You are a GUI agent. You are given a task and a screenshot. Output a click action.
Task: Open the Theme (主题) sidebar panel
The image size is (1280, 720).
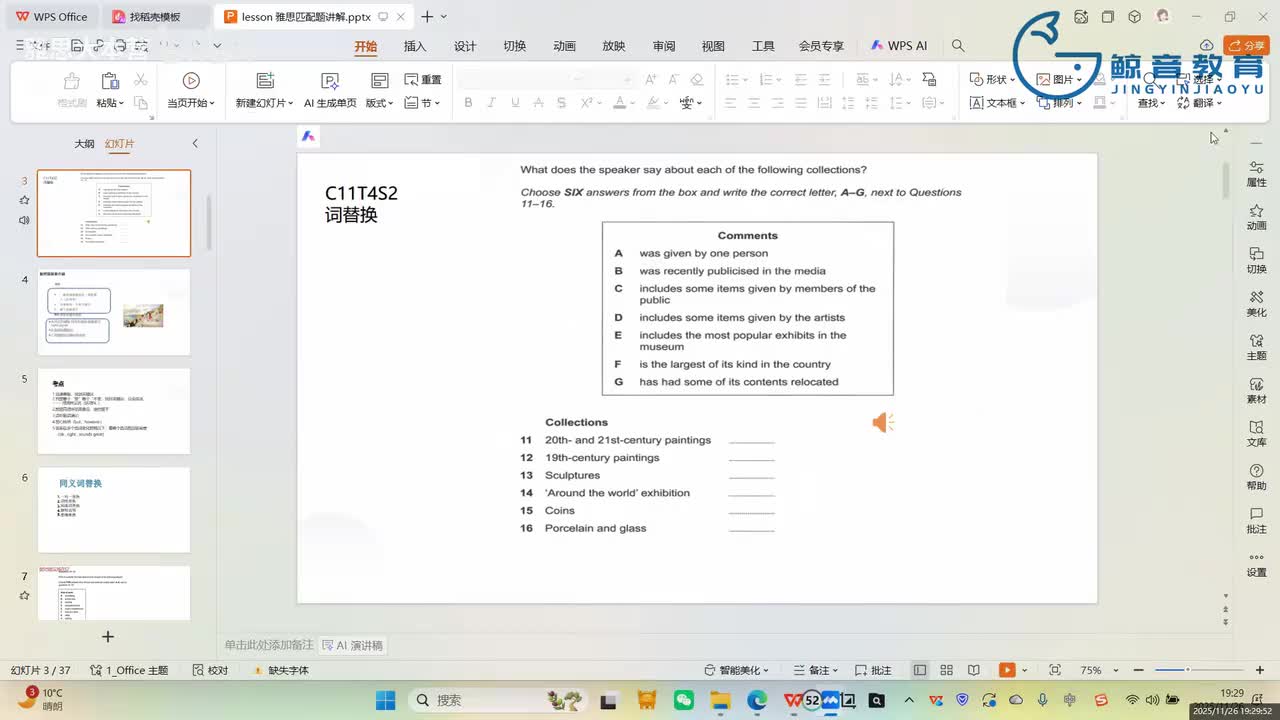[x=1256, y=347]
